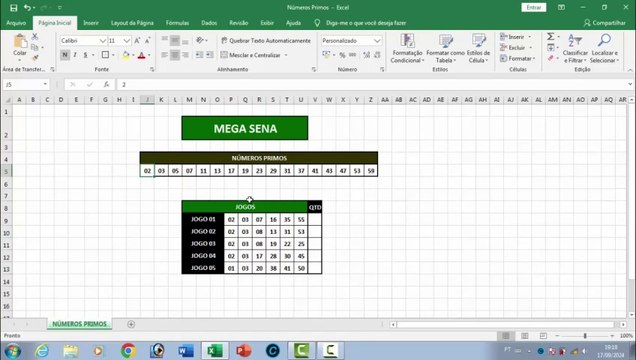Click the accounting number format icon
The height and width of the screenshot is (360, 636).
[327, 55]
